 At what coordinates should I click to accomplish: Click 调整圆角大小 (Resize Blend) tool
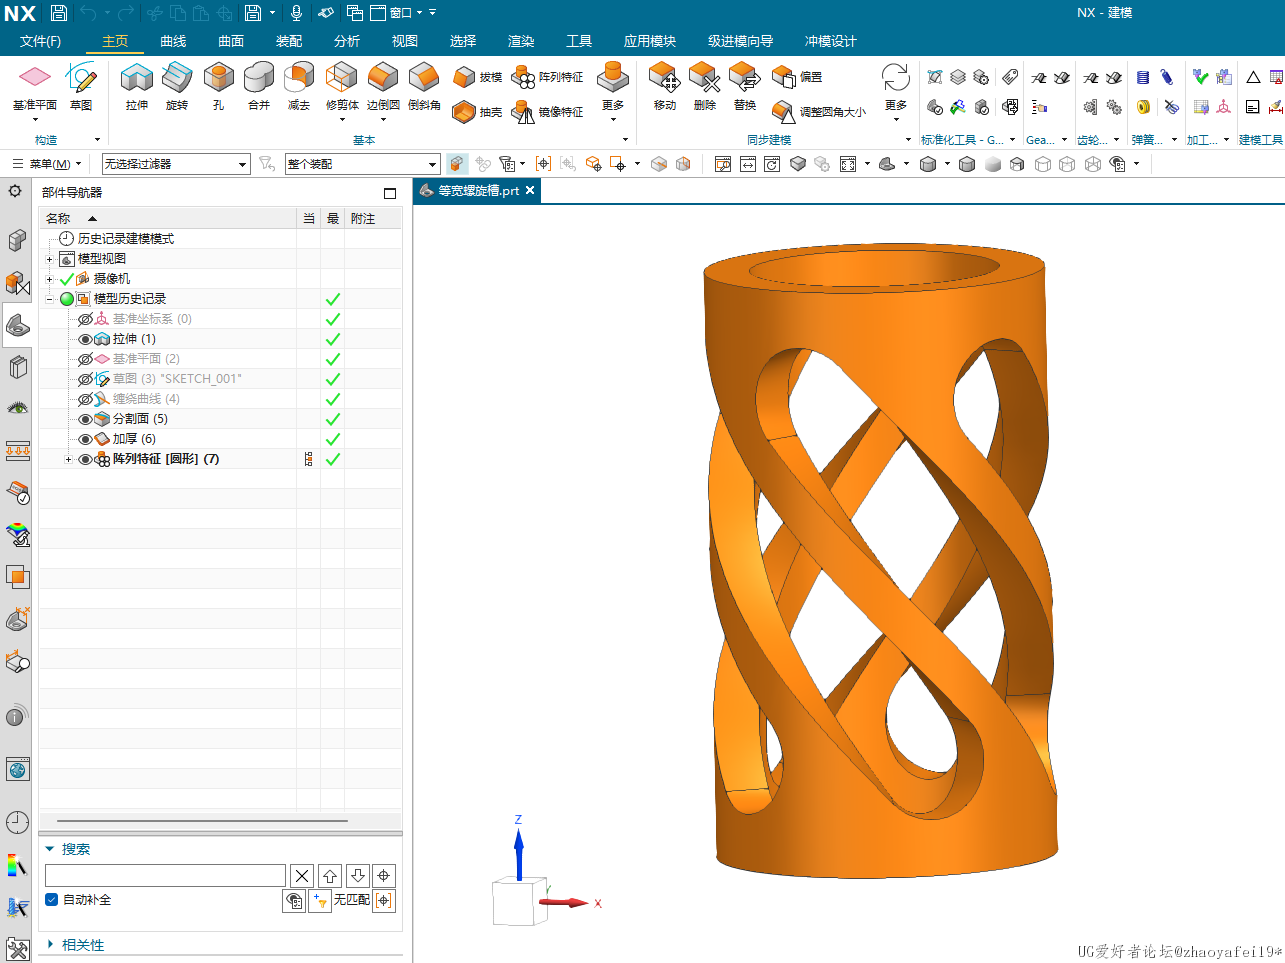coord(819,112)
